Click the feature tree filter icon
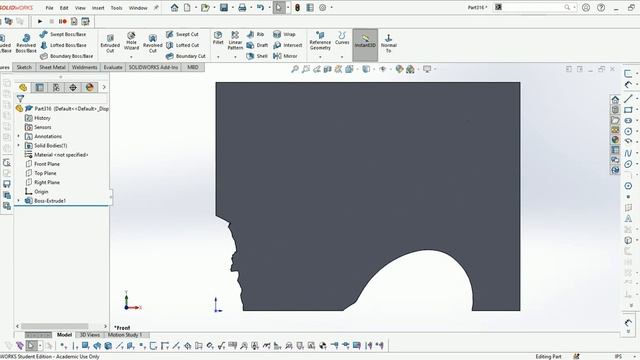The height and width of the screenshot is (360, 640). coord(20,98)
